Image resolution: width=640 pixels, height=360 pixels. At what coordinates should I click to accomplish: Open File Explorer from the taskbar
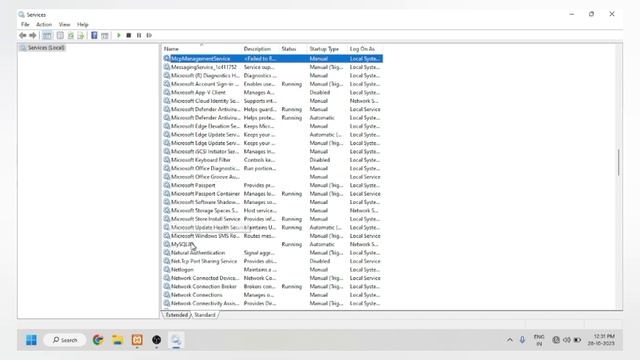118,340
